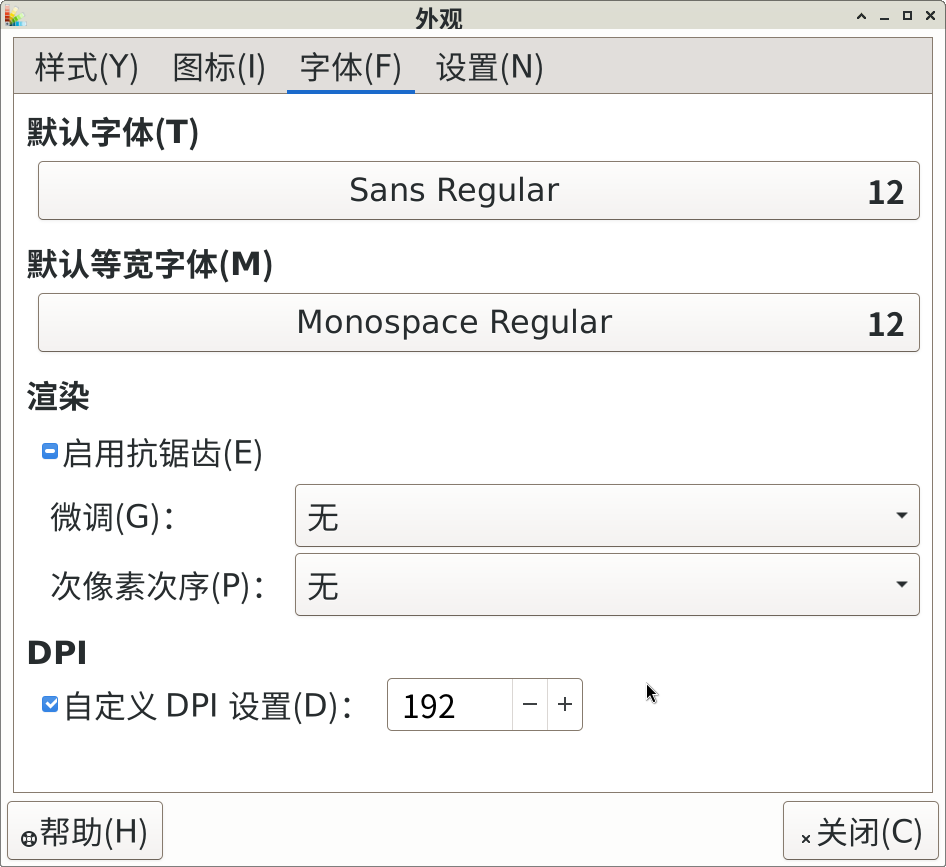946x867 pixels.
Task: Click the DPI value field showing 192
Action: point(450,706)
